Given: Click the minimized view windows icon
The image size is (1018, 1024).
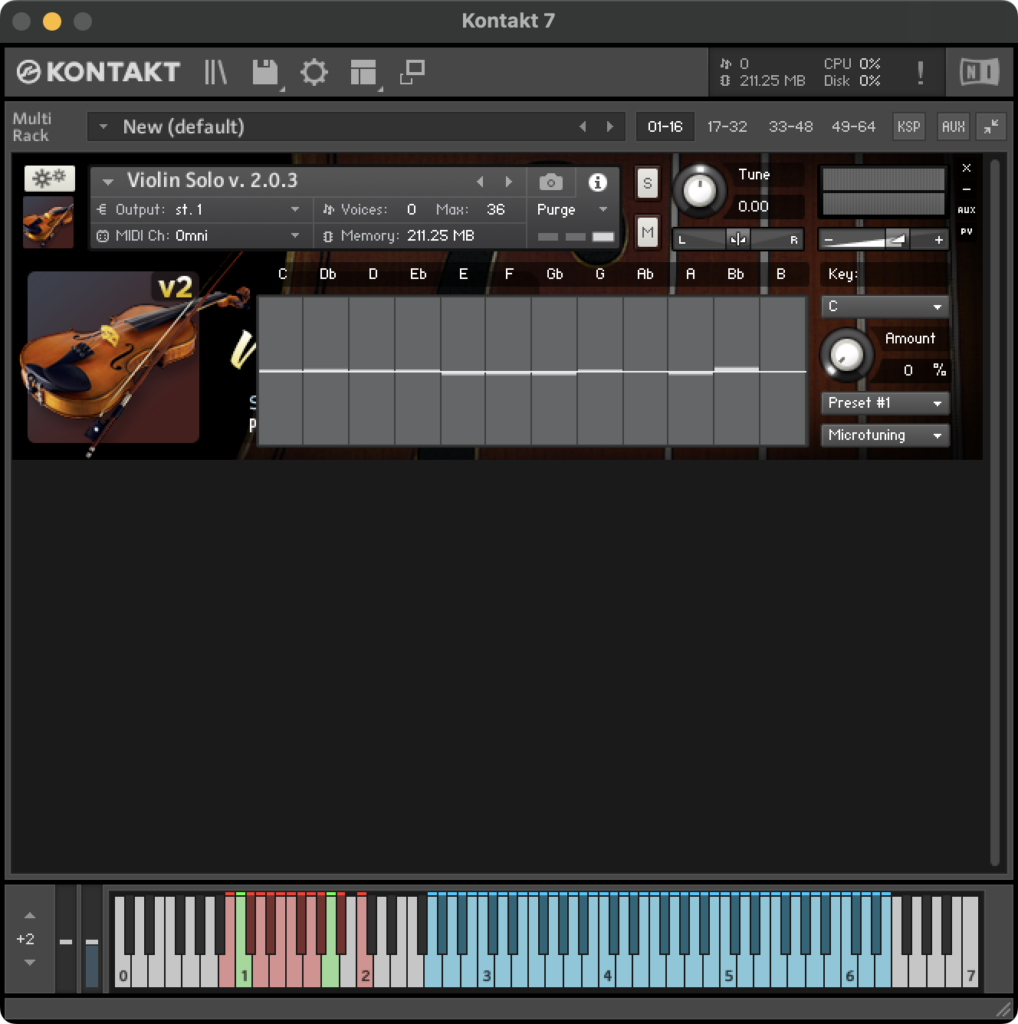Looking at the screenshot, I should [413, 72].
